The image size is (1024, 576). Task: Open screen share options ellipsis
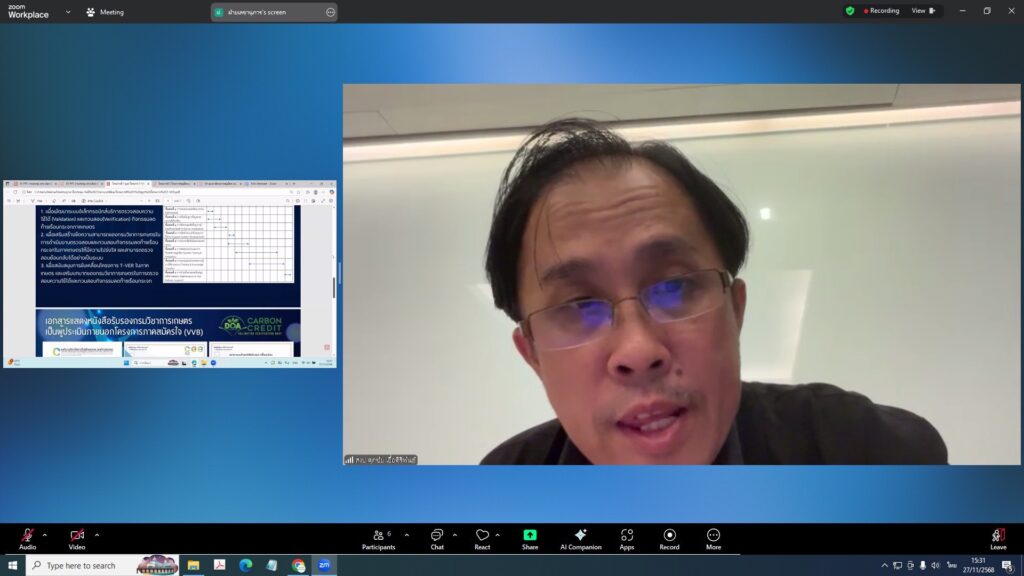click(331, 12)
